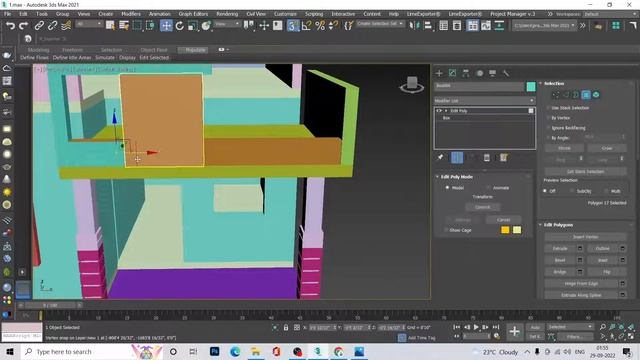Open the Motion tab in command panel
This screenshot has height=360, width=640.
click(x=480, y=73)
